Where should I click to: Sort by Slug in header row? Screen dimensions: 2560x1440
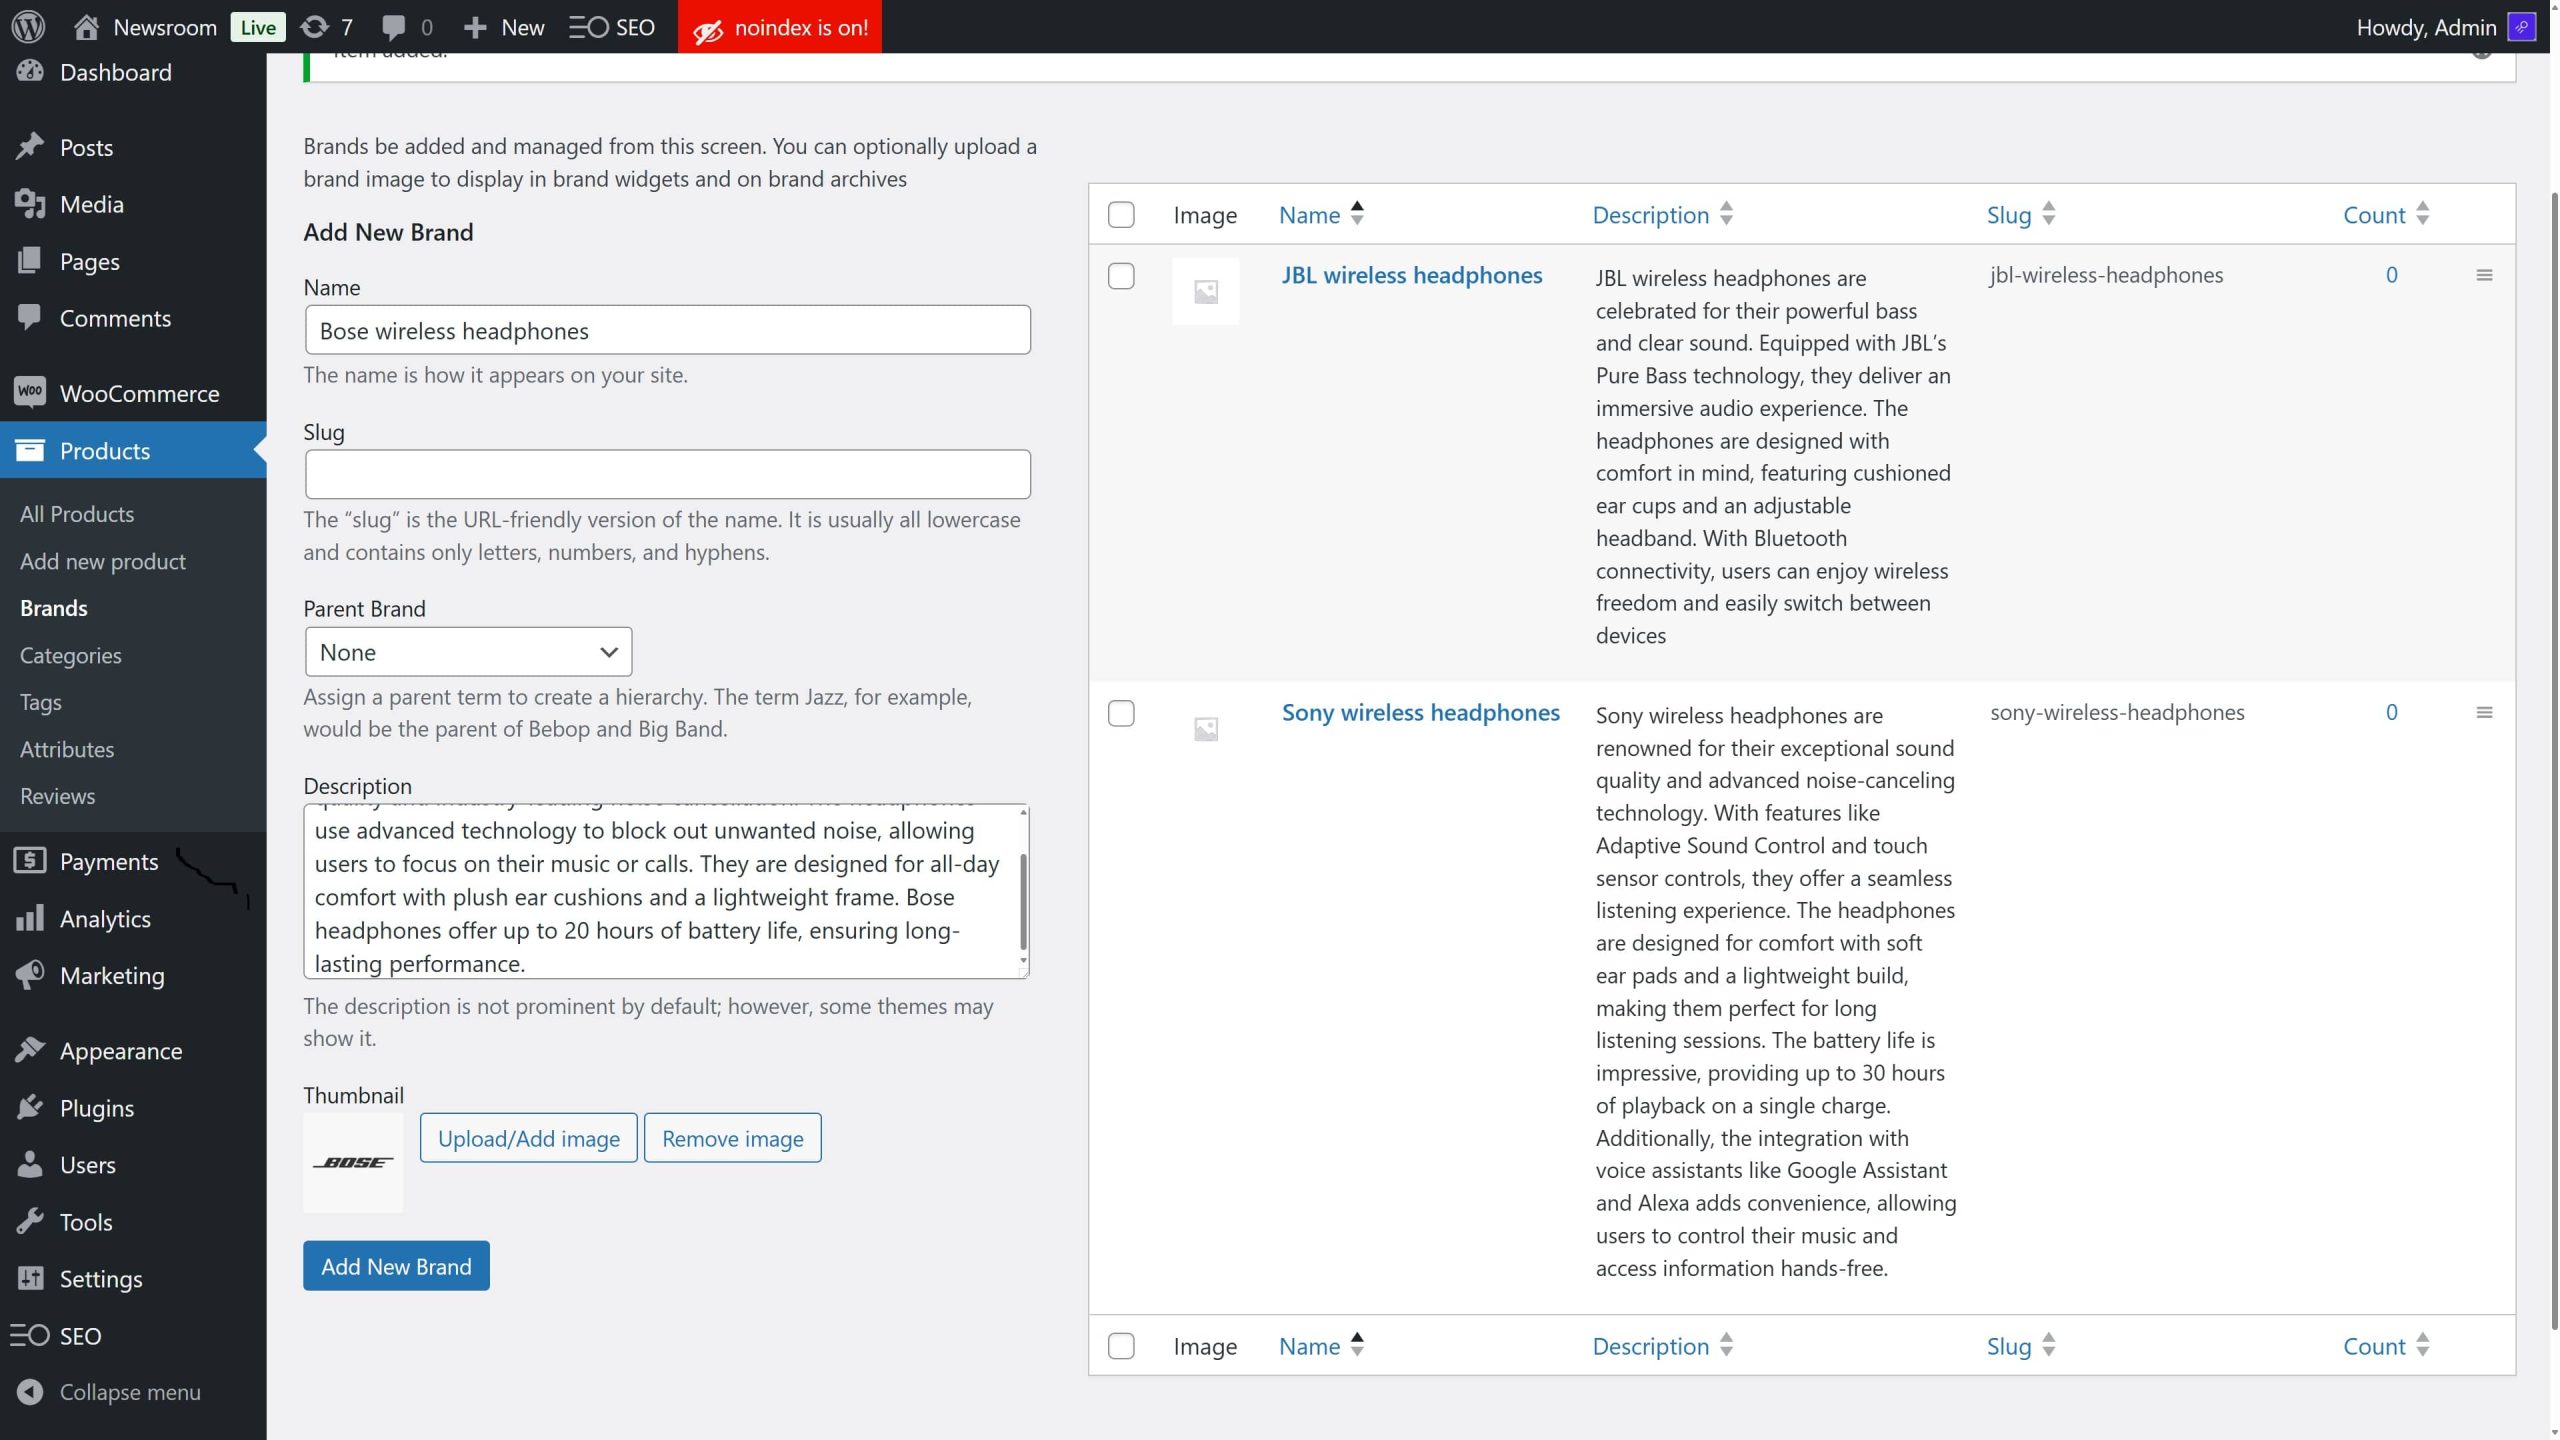click(2020, 214)
